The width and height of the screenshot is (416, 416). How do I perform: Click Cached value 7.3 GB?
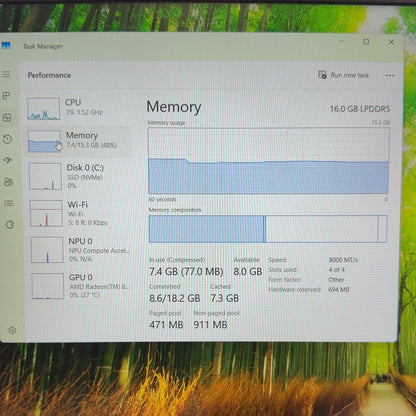point(225,298)
